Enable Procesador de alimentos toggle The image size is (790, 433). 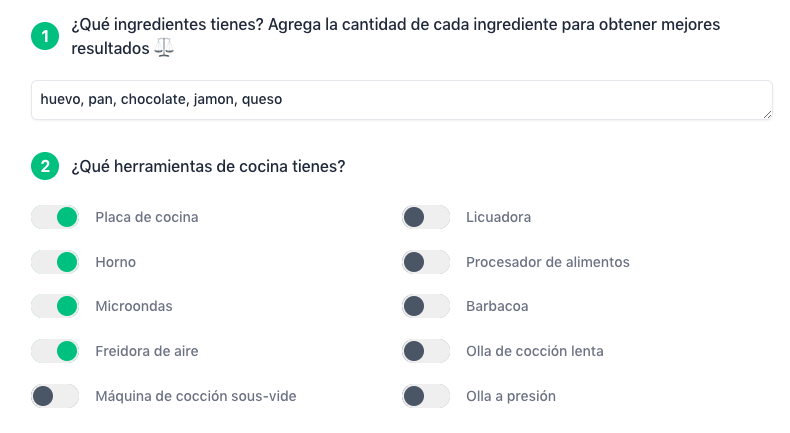[x=426, y=262]
